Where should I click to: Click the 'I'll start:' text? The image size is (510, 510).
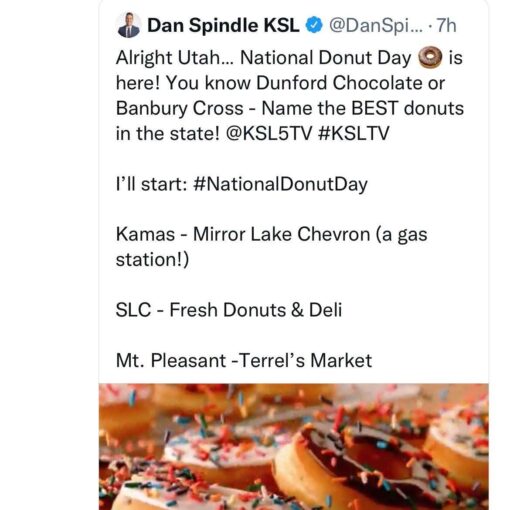click(151, 184)
